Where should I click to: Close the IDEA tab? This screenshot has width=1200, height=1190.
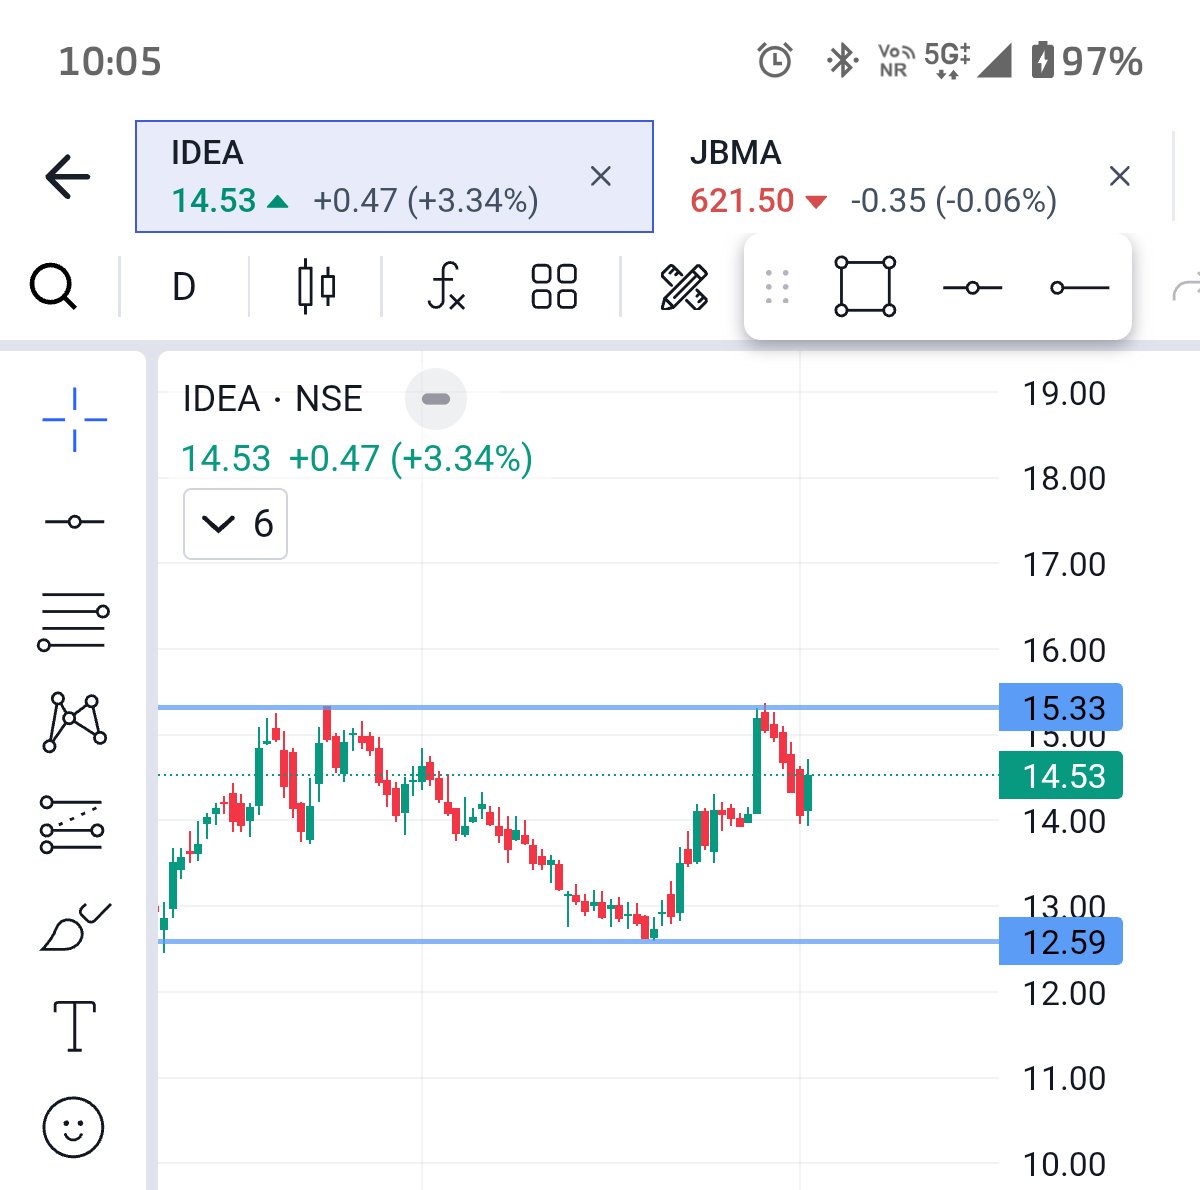coord(601,177)
